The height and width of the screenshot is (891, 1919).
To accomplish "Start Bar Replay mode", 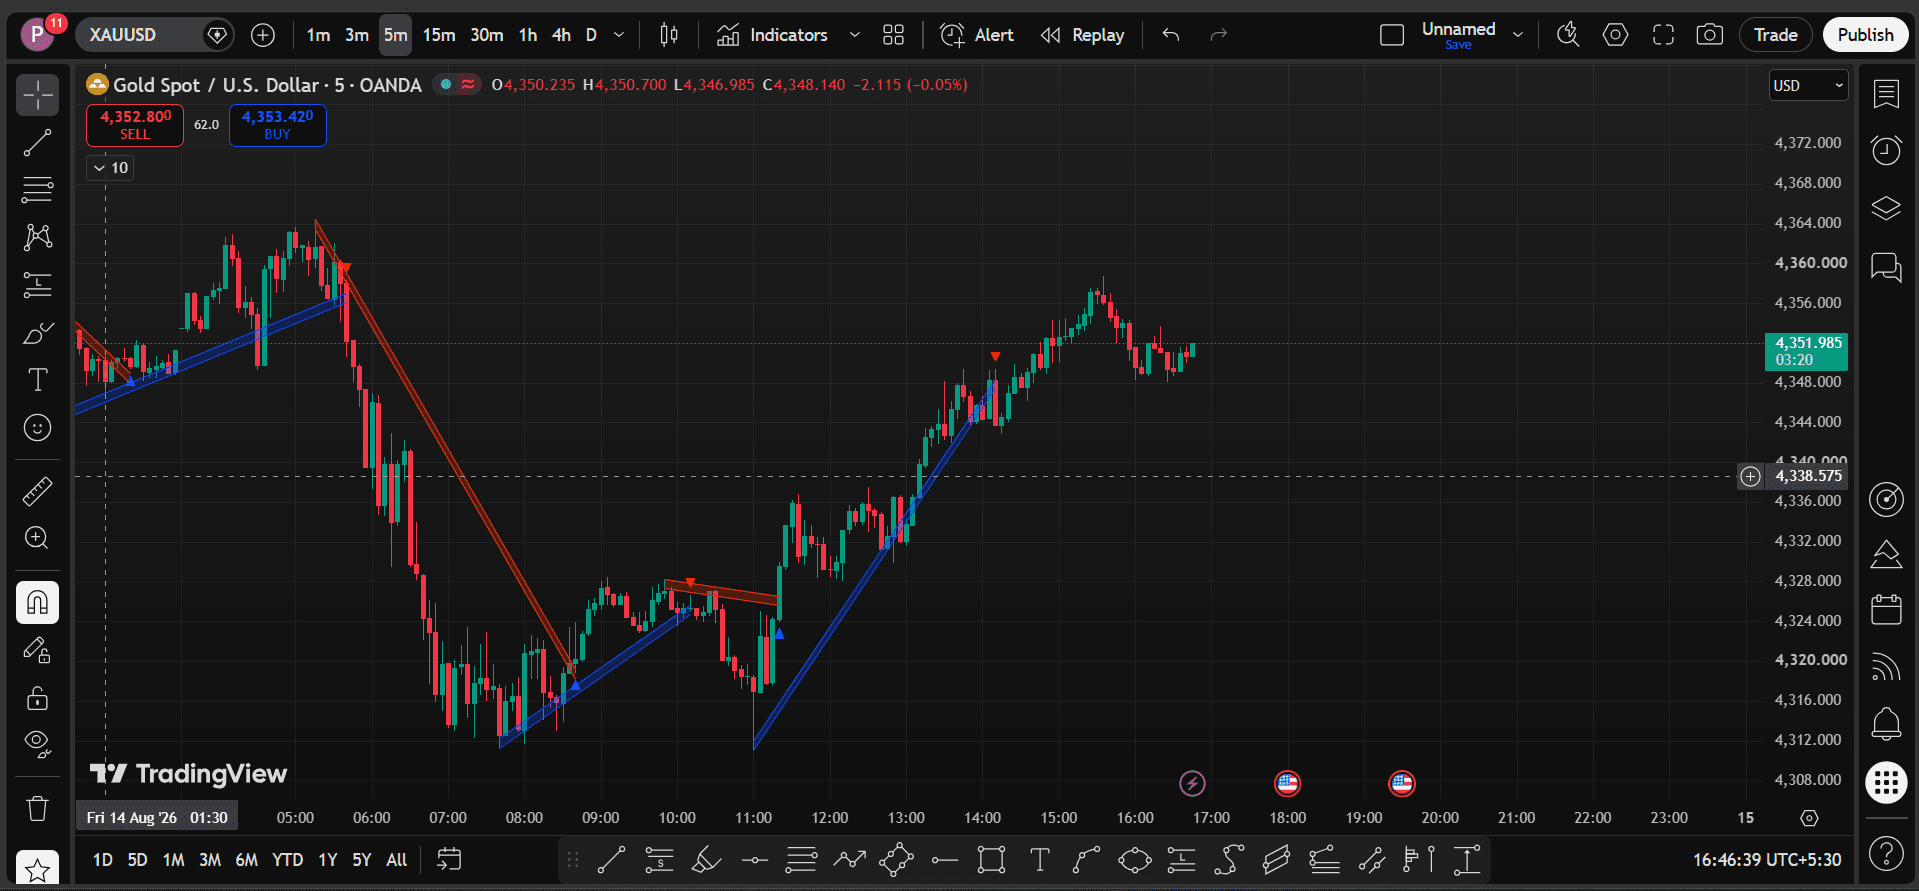I will click(x=1082, y=35).
